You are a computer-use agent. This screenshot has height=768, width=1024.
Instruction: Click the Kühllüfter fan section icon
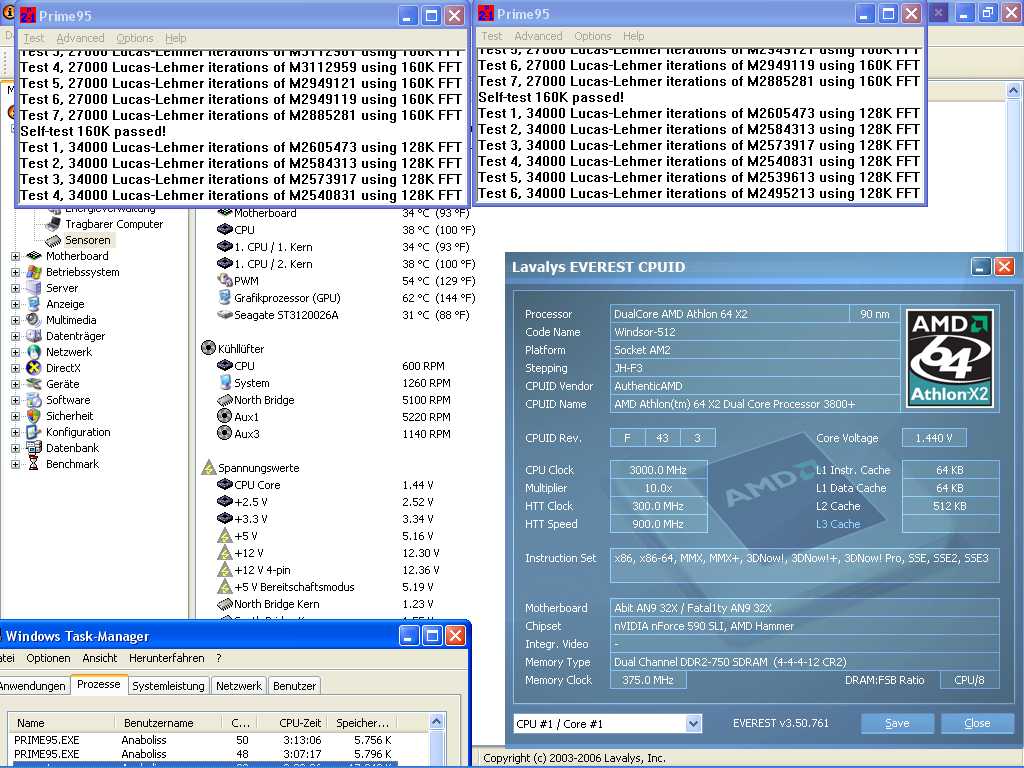(208, 348)
